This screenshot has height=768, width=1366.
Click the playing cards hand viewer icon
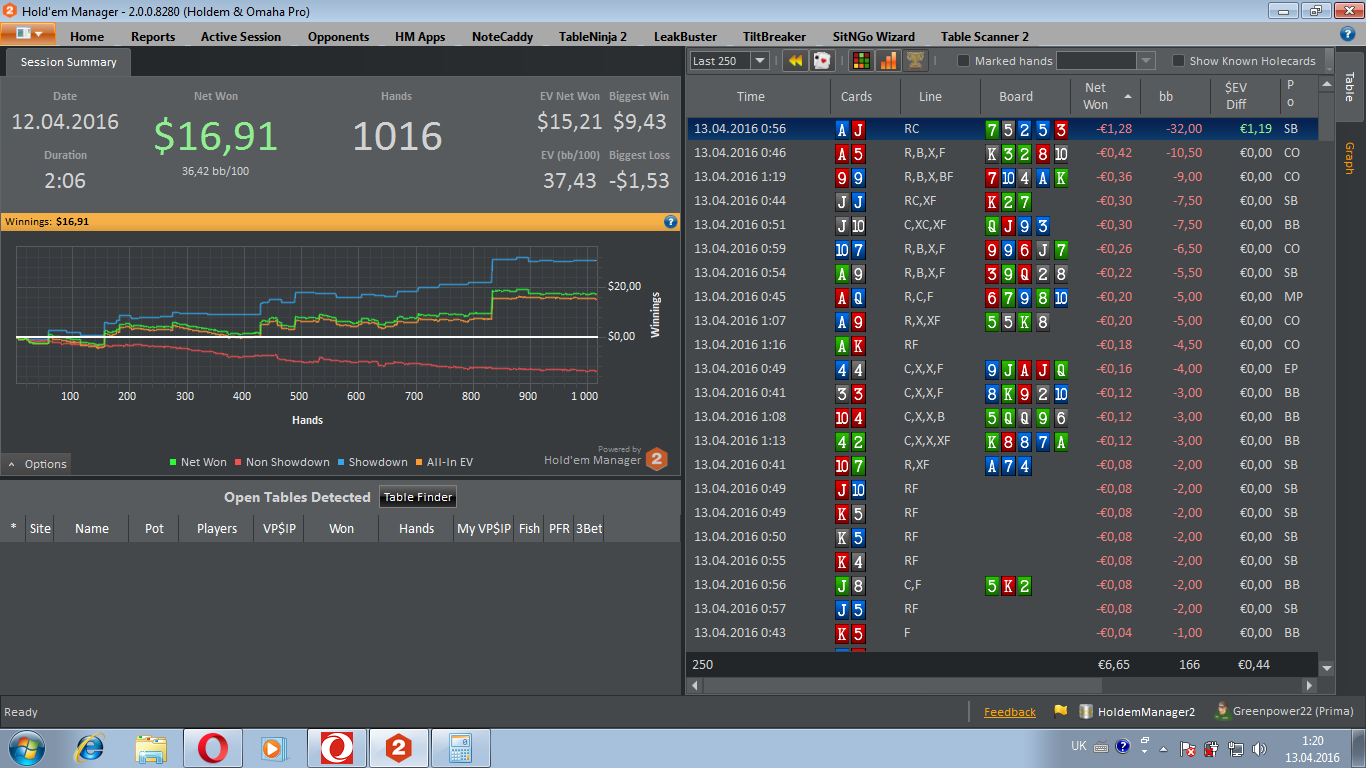pyautogui.click(x=821, y=61)
